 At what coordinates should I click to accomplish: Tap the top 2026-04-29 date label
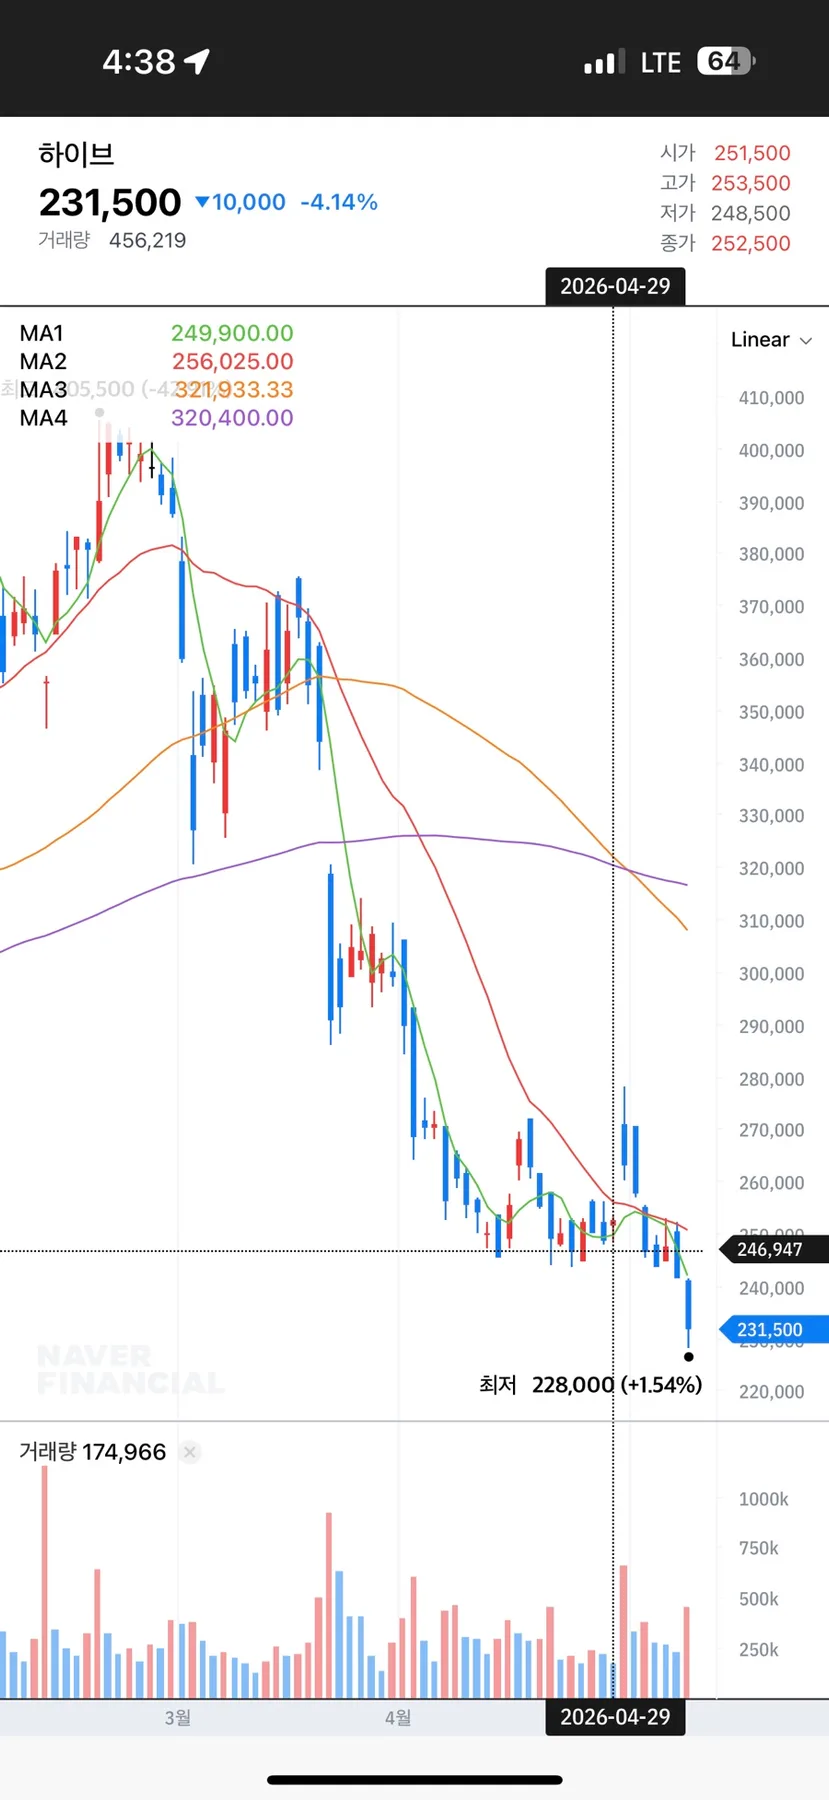pos(615,287)
